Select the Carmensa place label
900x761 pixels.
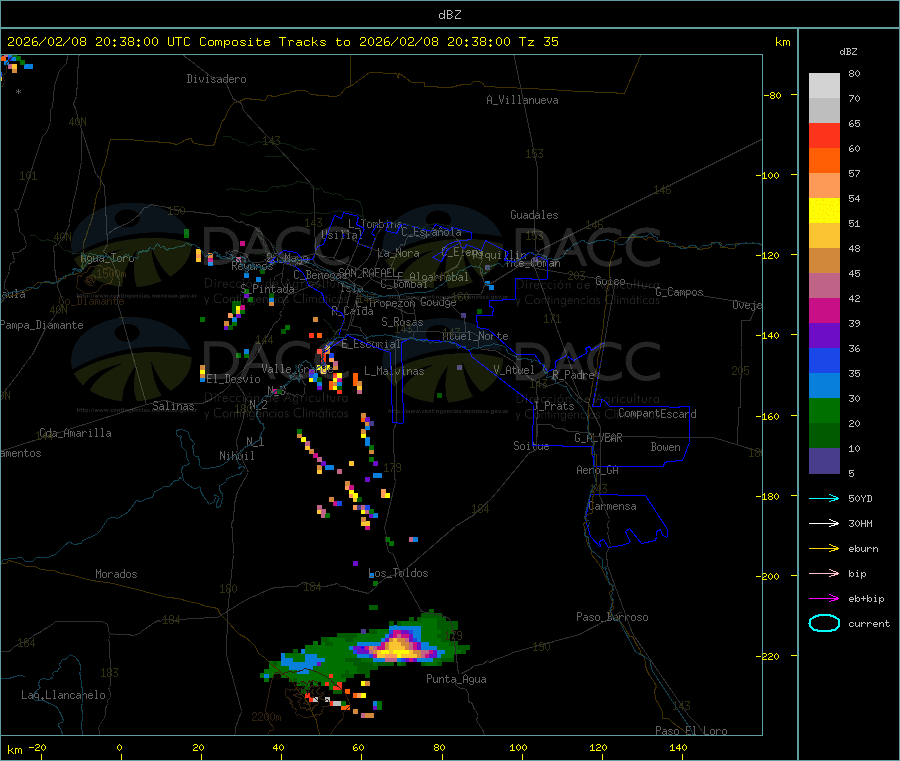pyautogui.click(x=612, y=507)
